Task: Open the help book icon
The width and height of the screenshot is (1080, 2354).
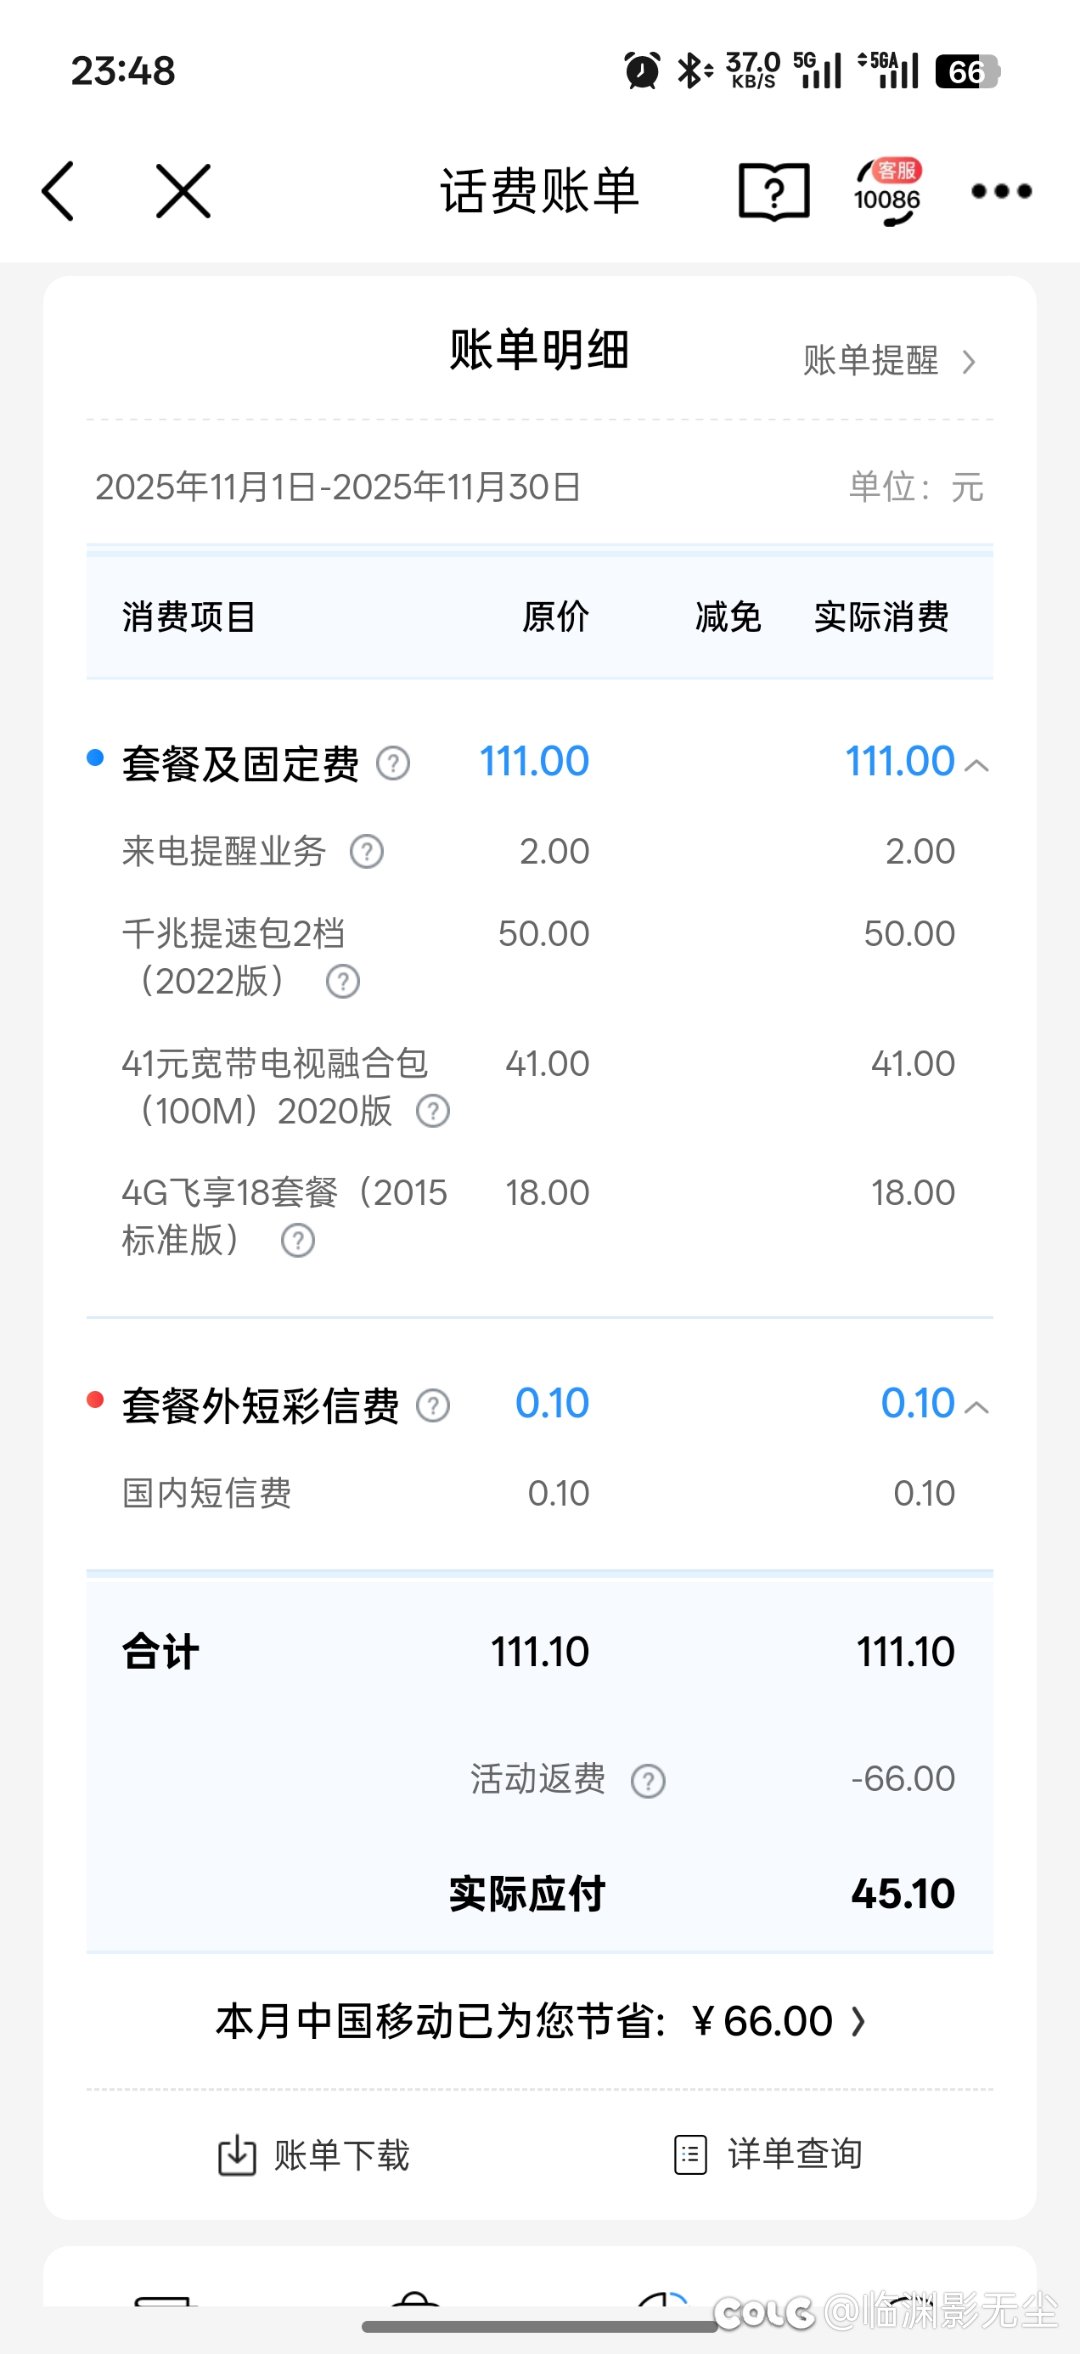Action: click(774, 190)
